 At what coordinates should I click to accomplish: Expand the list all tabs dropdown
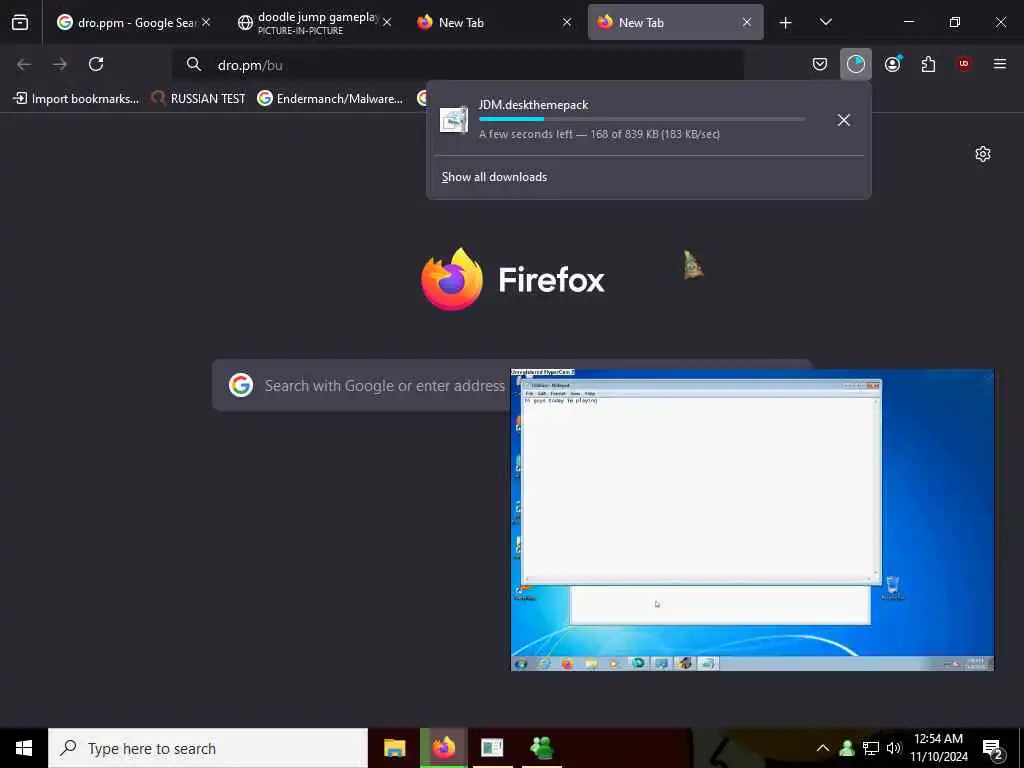click(x=825, y=22)
